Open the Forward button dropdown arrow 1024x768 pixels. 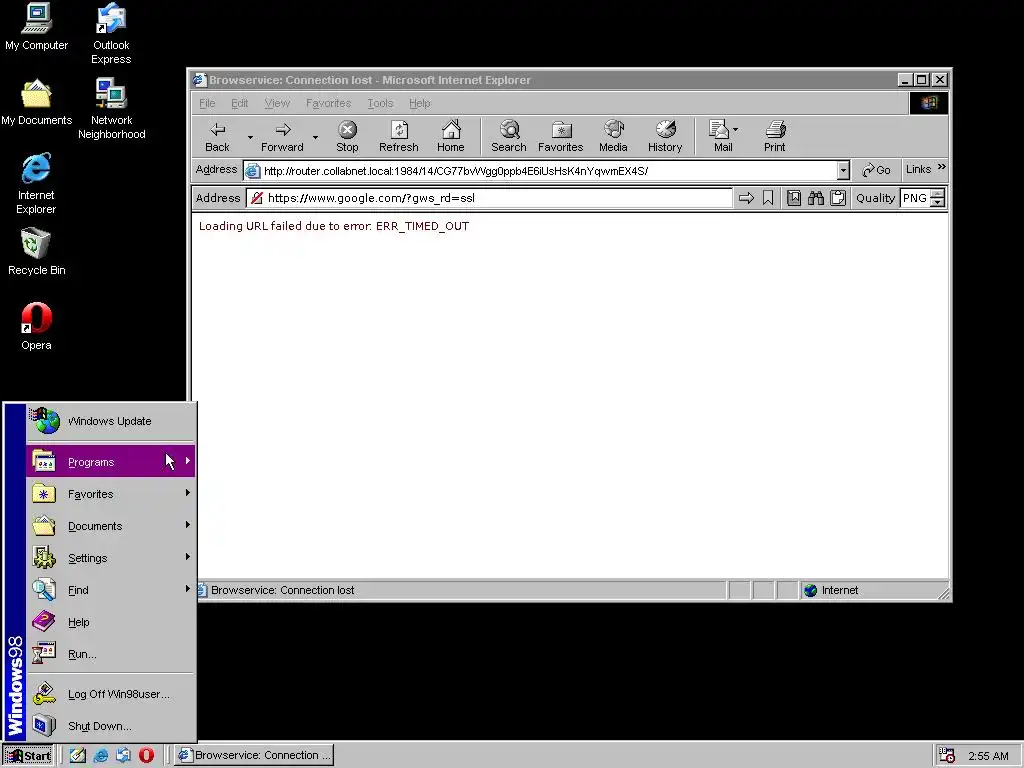pos(315,136)
